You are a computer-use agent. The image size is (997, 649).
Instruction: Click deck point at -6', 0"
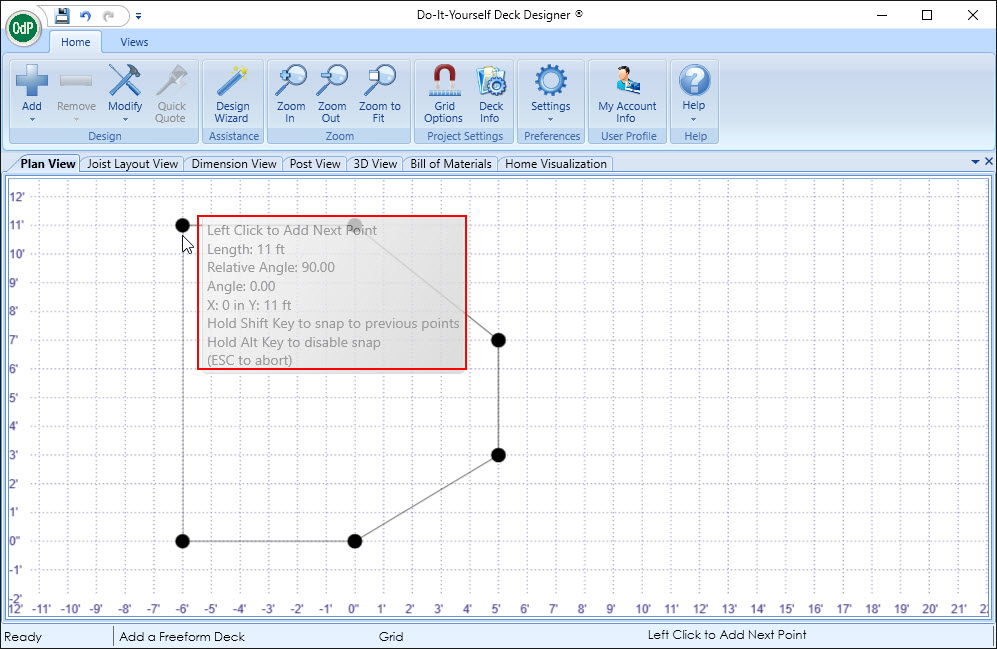tap(182, 541)
